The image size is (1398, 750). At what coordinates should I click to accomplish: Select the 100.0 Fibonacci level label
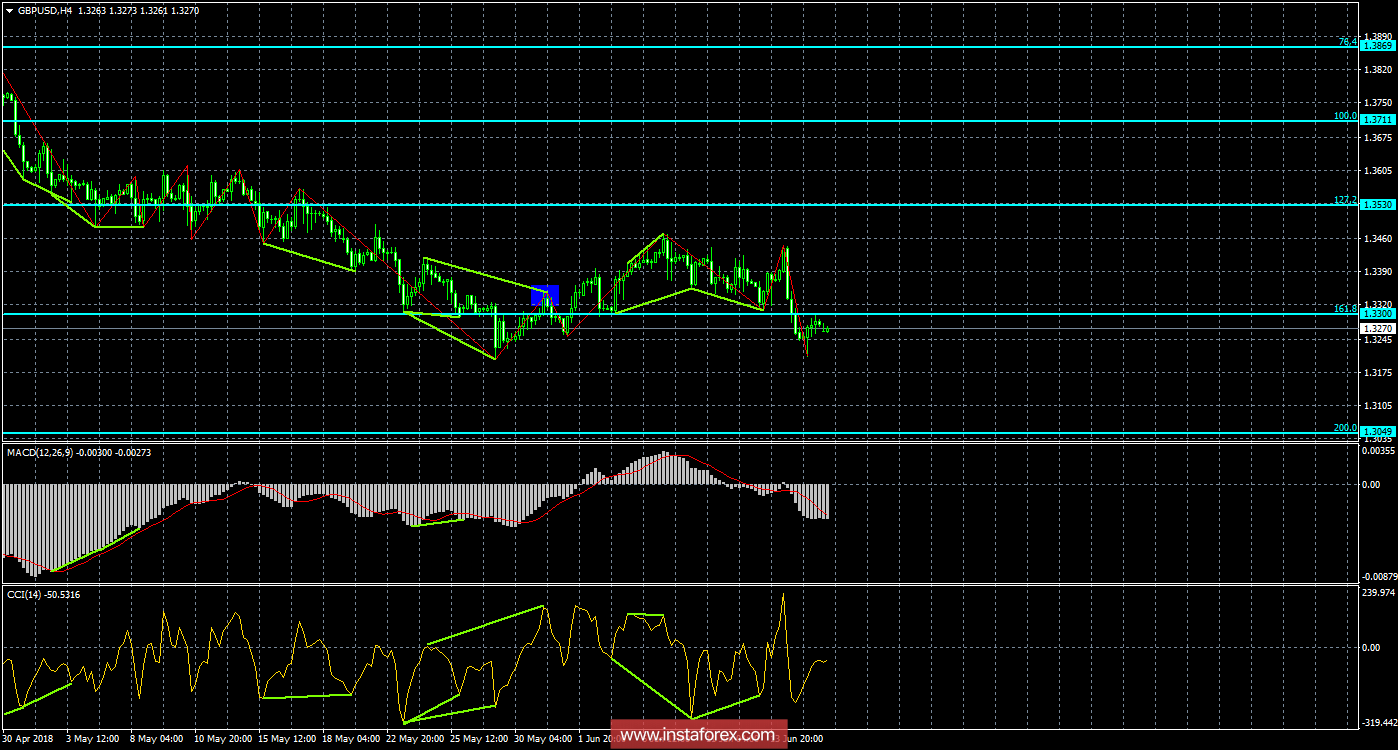coord(1345,115)
